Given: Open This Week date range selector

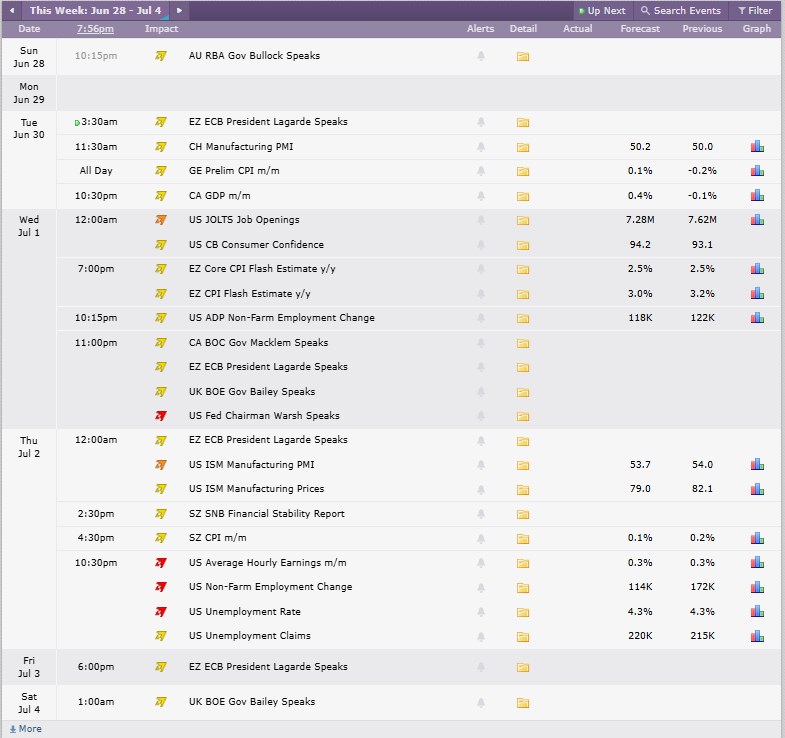Looking at the screenshot, I should pyautogui.click(x=95, y=10).
